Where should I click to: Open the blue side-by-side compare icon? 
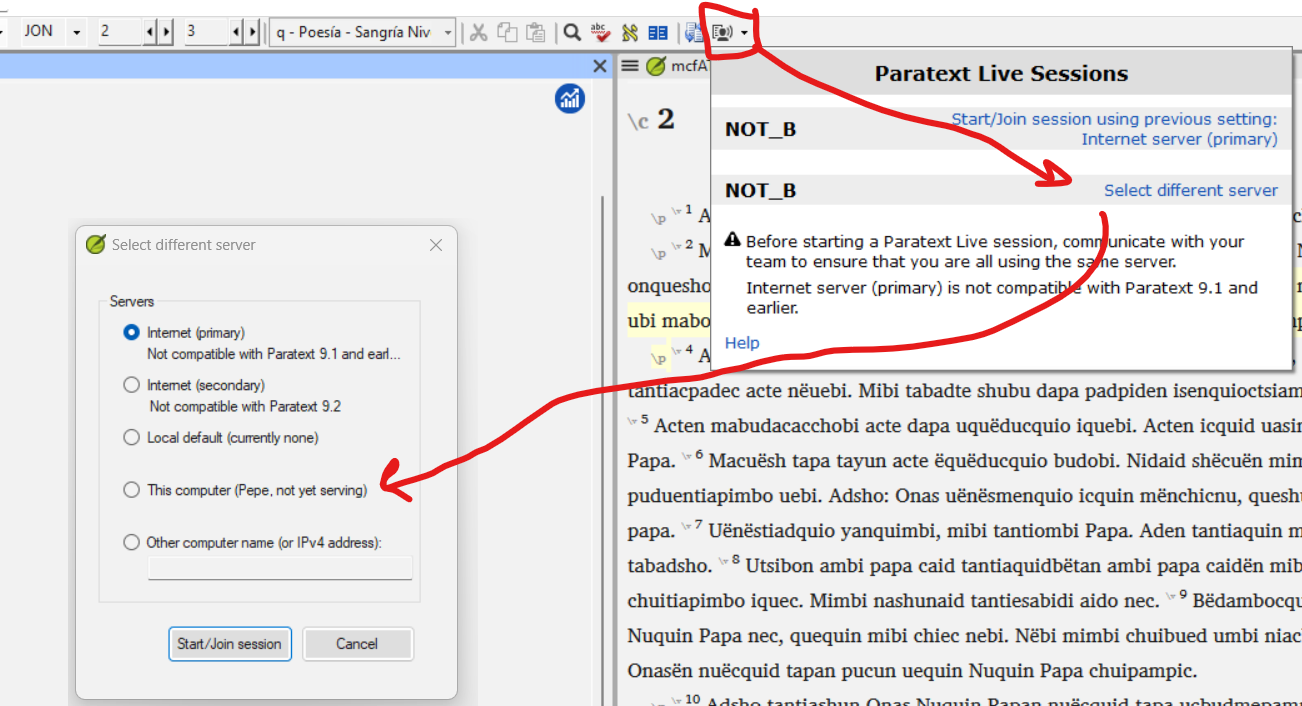[x=657, y=32]
